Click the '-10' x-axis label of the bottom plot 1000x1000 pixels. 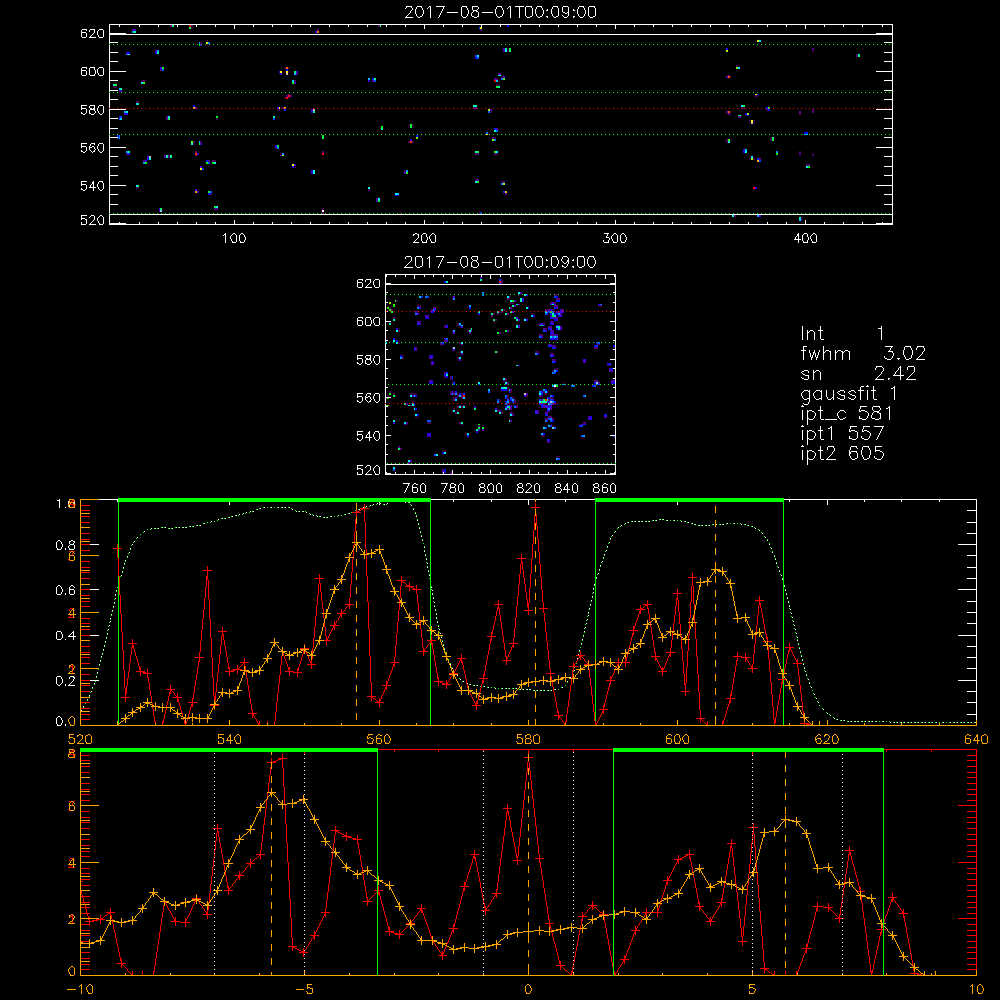tap(80, 990)
